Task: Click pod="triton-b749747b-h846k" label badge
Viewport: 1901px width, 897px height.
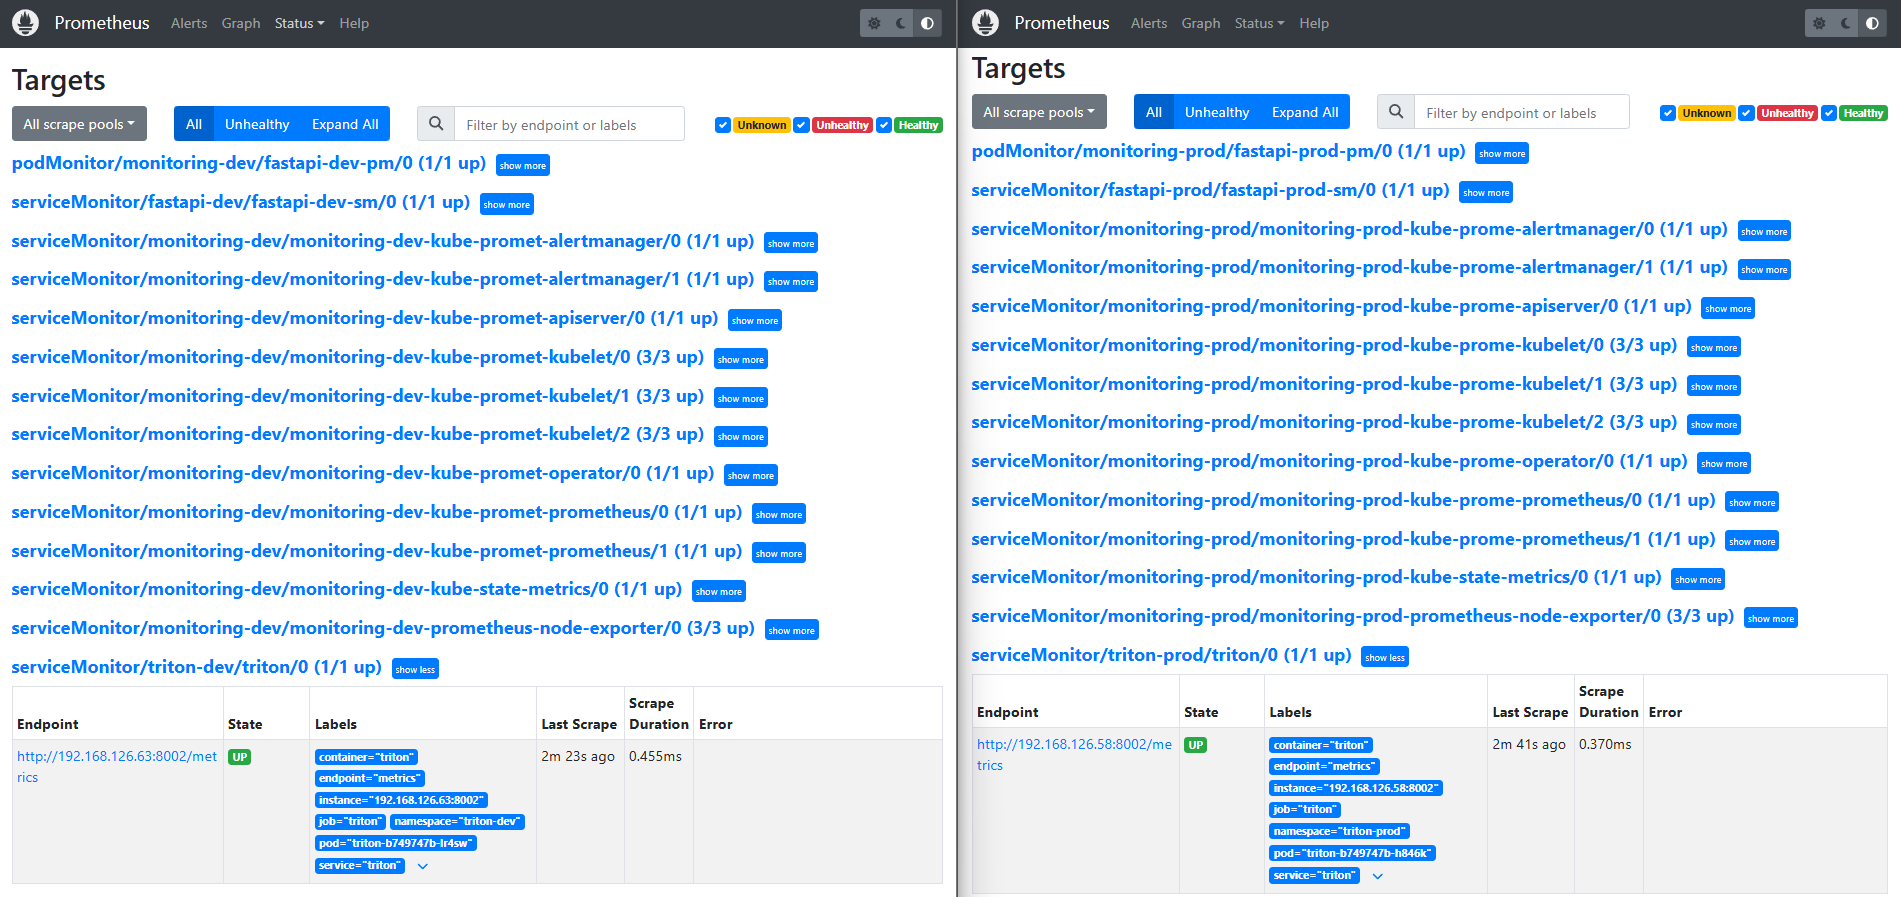Action: tap(1352, 853)
